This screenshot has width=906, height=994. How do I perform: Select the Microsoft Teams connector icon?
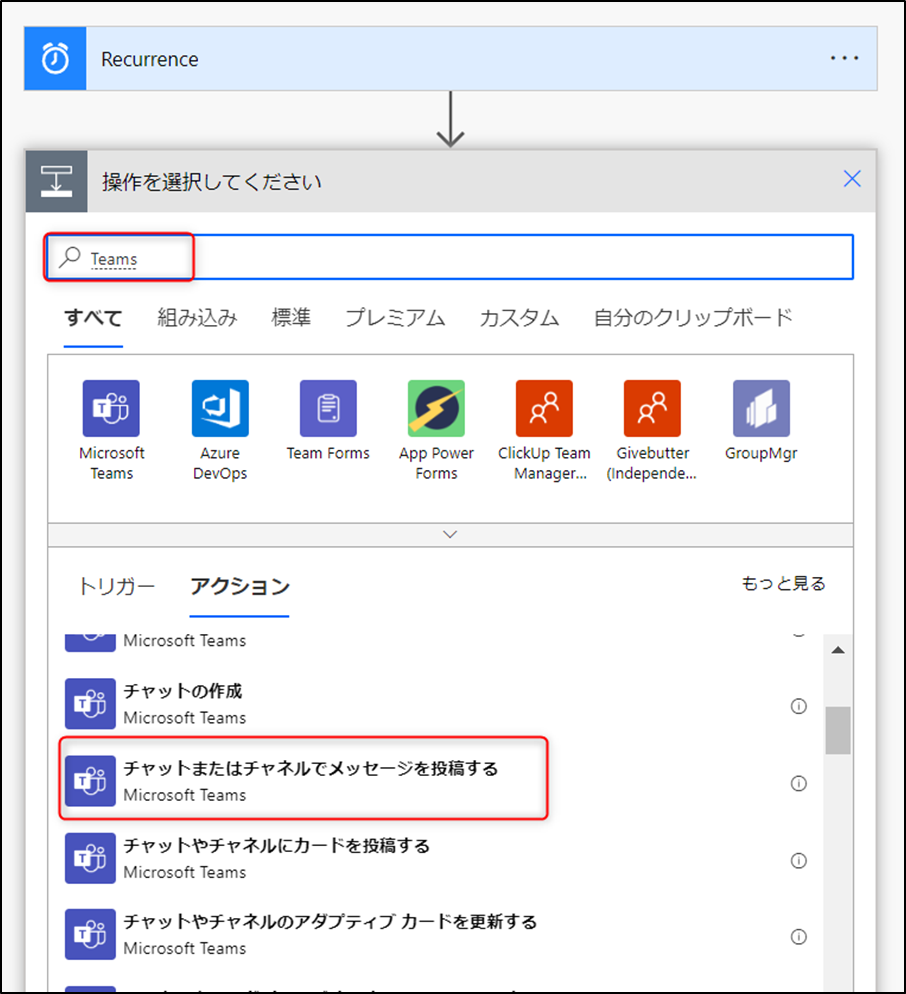coord(111,409)
